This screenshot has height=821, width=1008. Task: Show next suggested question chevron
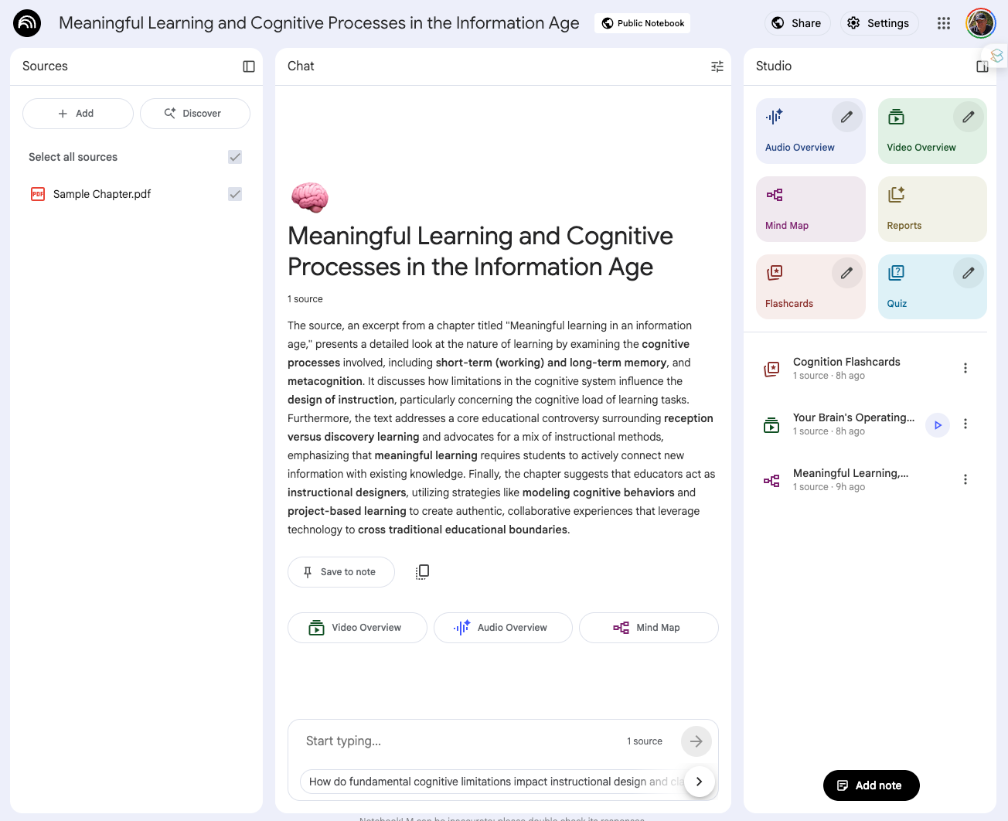click(699, 782)
